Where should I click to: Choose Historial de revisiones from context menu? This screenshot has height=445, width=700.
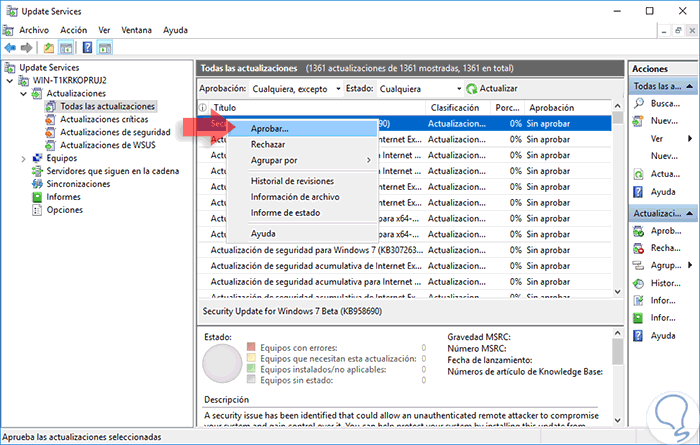(x=302, y=181)
